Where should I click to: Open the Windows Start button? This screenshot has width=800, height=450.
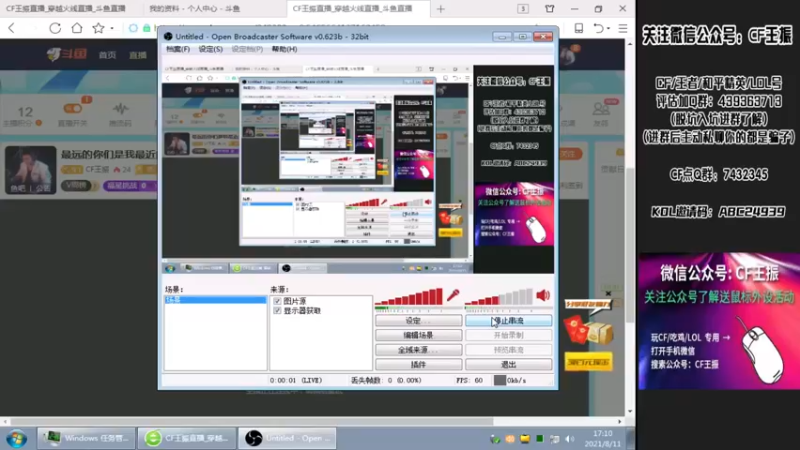pyautogui.click(x=17, y=439)
